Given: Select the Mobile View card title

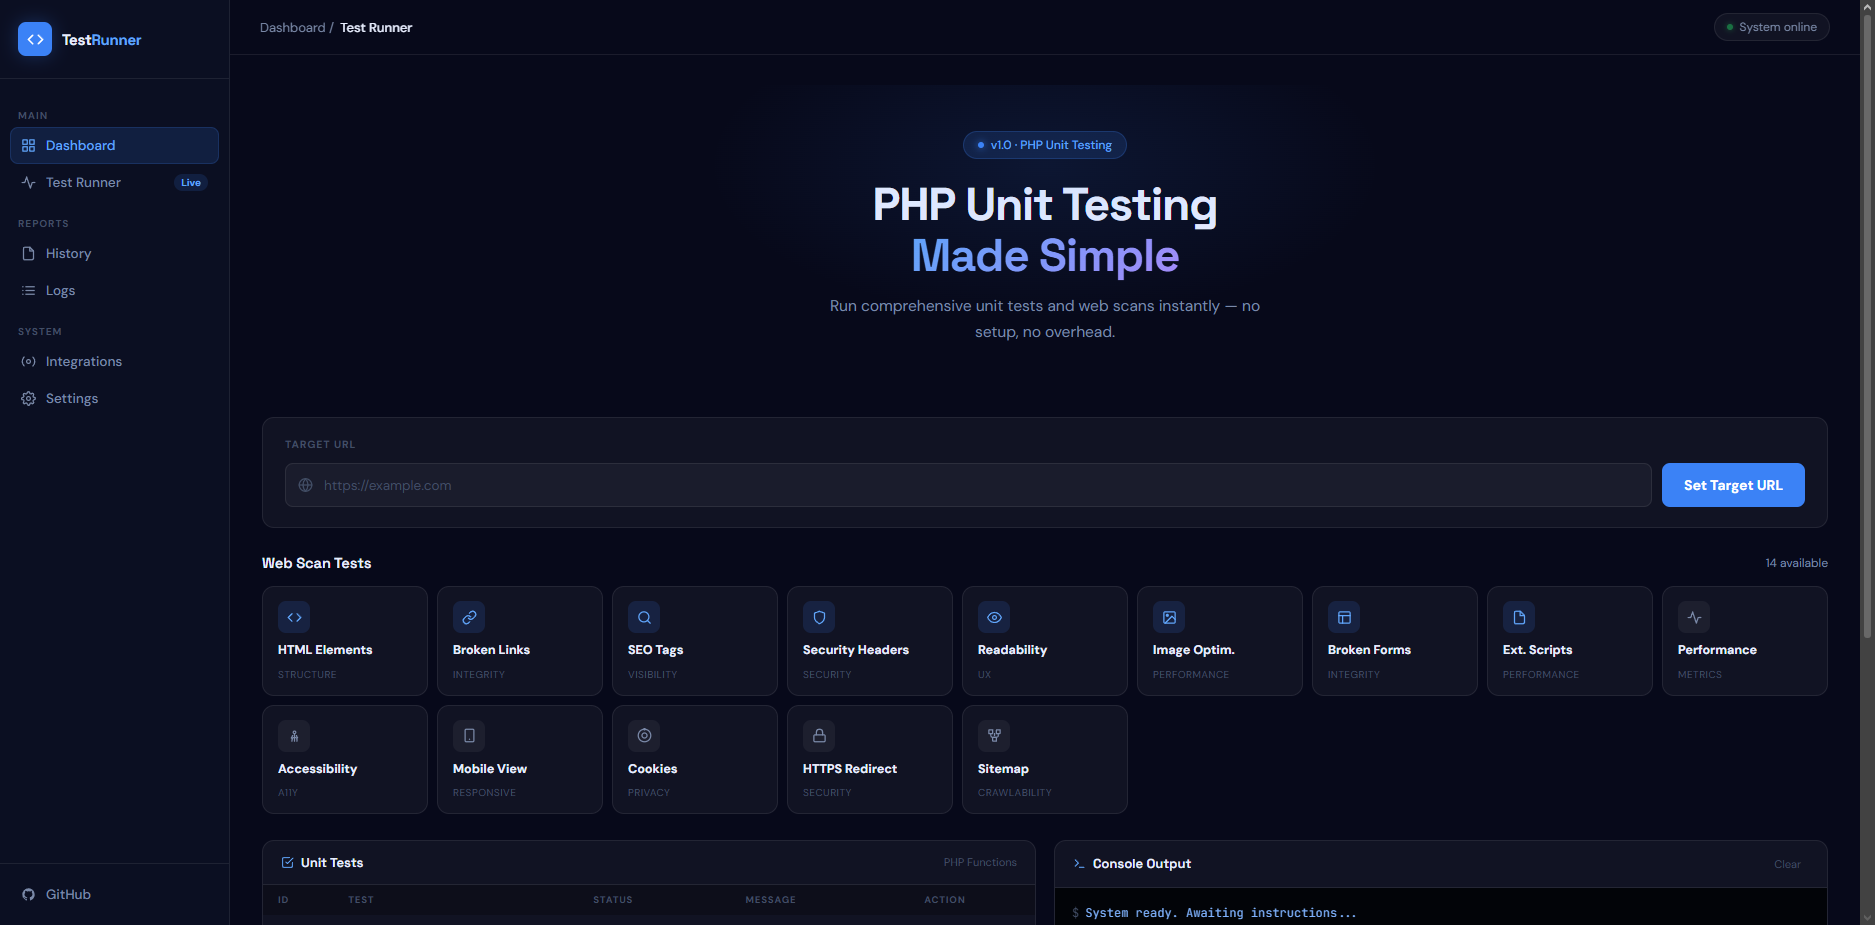Looking at the screenshot, I should 490,769.
